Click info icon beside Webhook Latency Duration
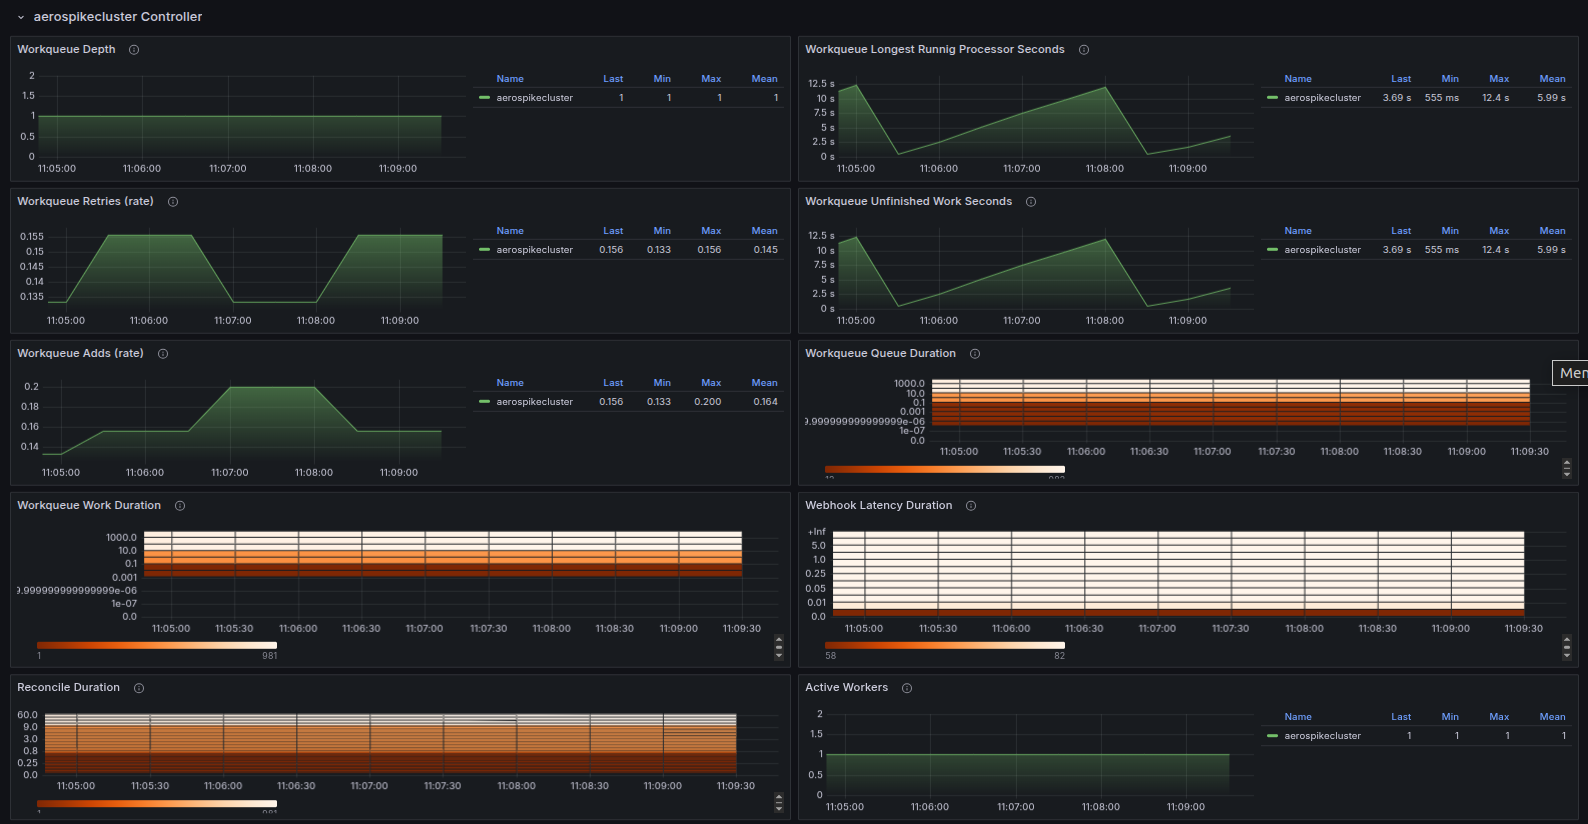The width and height of the screenshot is (1588, 824). 971,506
